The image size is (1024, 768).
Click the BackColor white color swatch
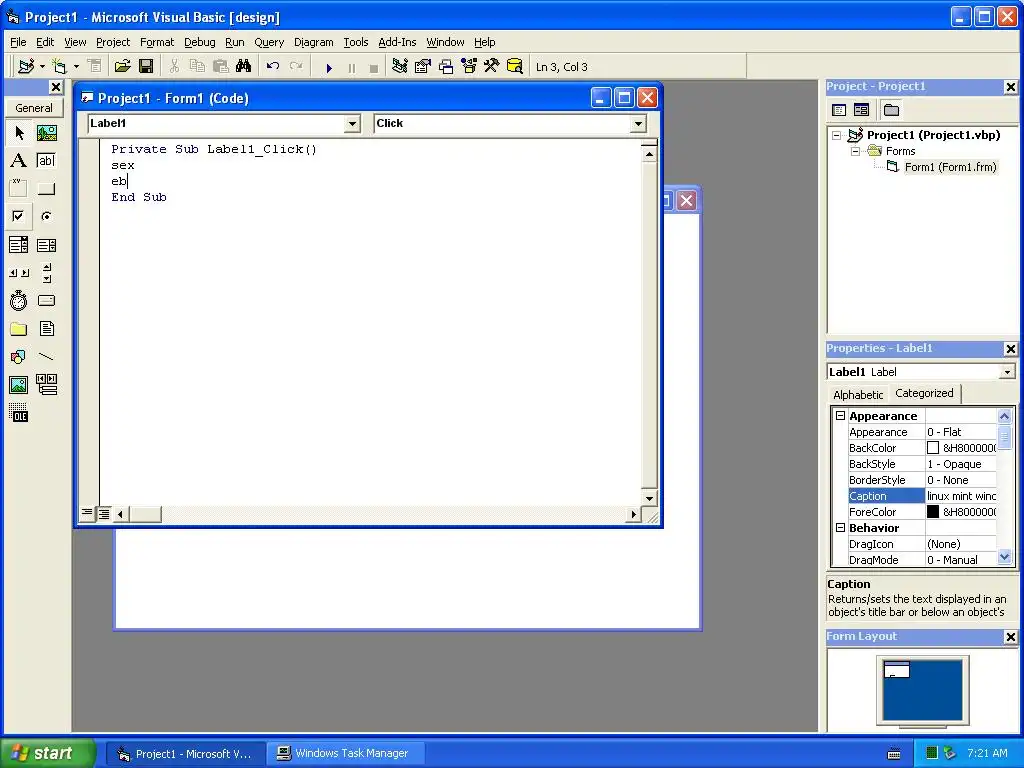[933, 448]
